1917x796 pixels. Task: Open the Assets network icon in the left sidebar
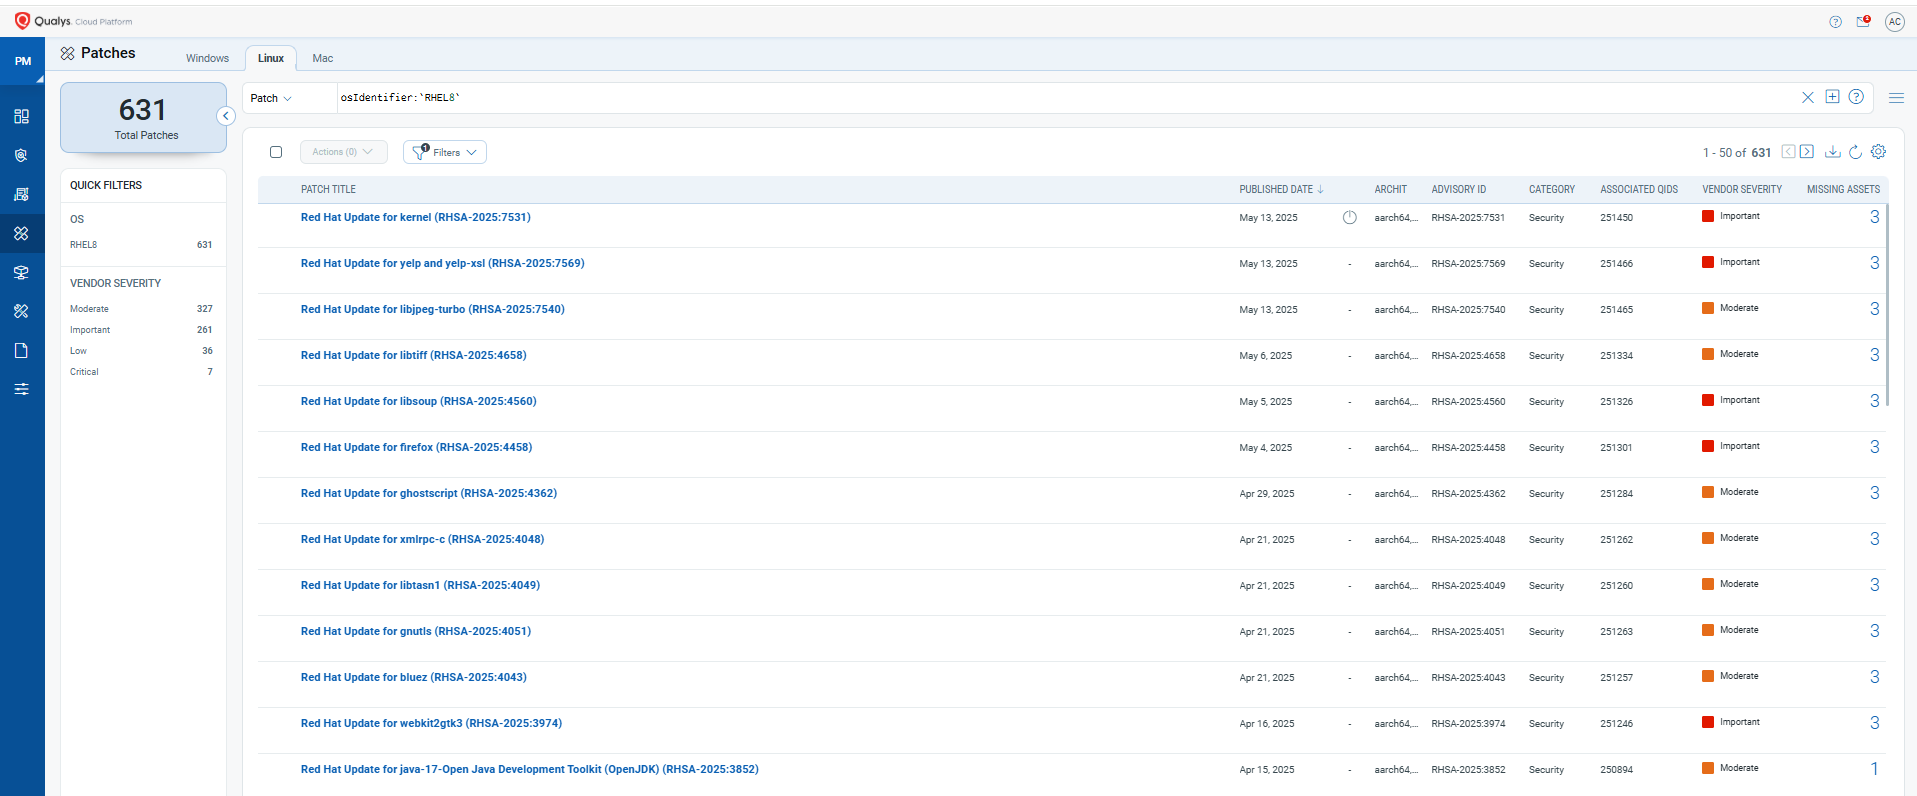click(21, 272)
